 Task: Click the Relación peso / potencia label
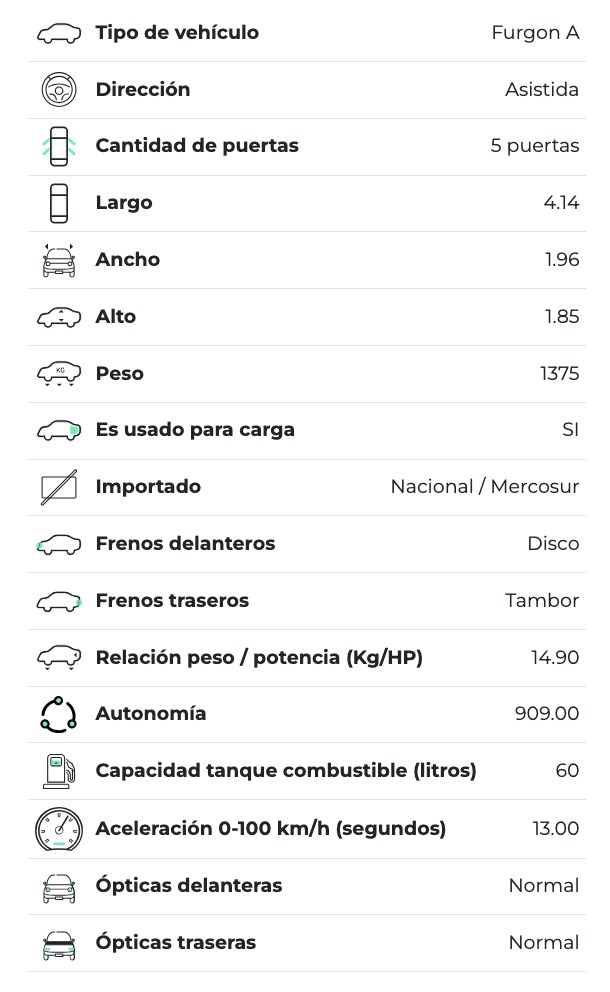coord(259,658)
